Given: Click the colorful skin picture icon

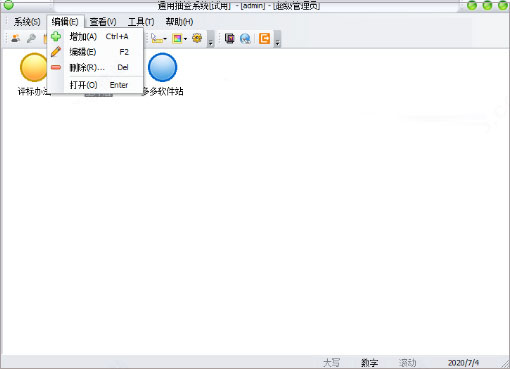Looking at the screenshot, I should click(177, 39).
